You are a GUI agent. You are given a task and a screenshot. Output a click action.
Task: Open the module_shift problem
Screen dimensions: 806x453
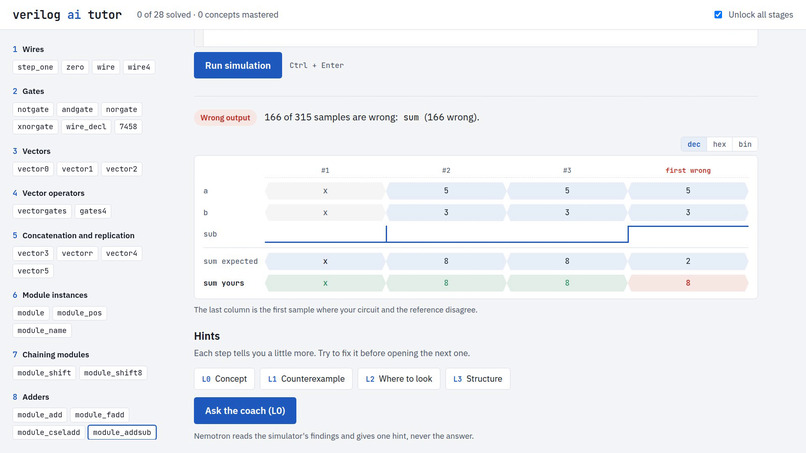click(x=44, y=373)
